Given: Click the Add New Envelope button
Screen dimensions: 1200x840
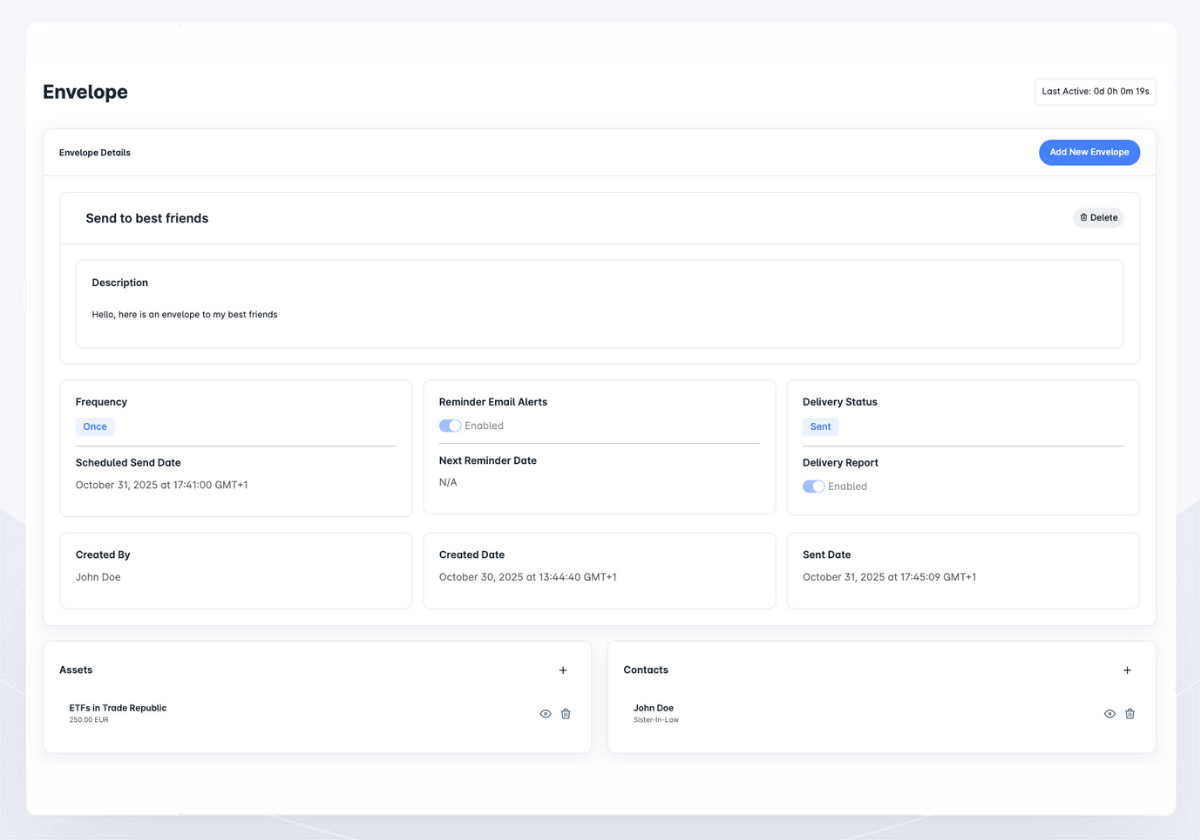Looking at the screenshot, I should coord(1089,152).
